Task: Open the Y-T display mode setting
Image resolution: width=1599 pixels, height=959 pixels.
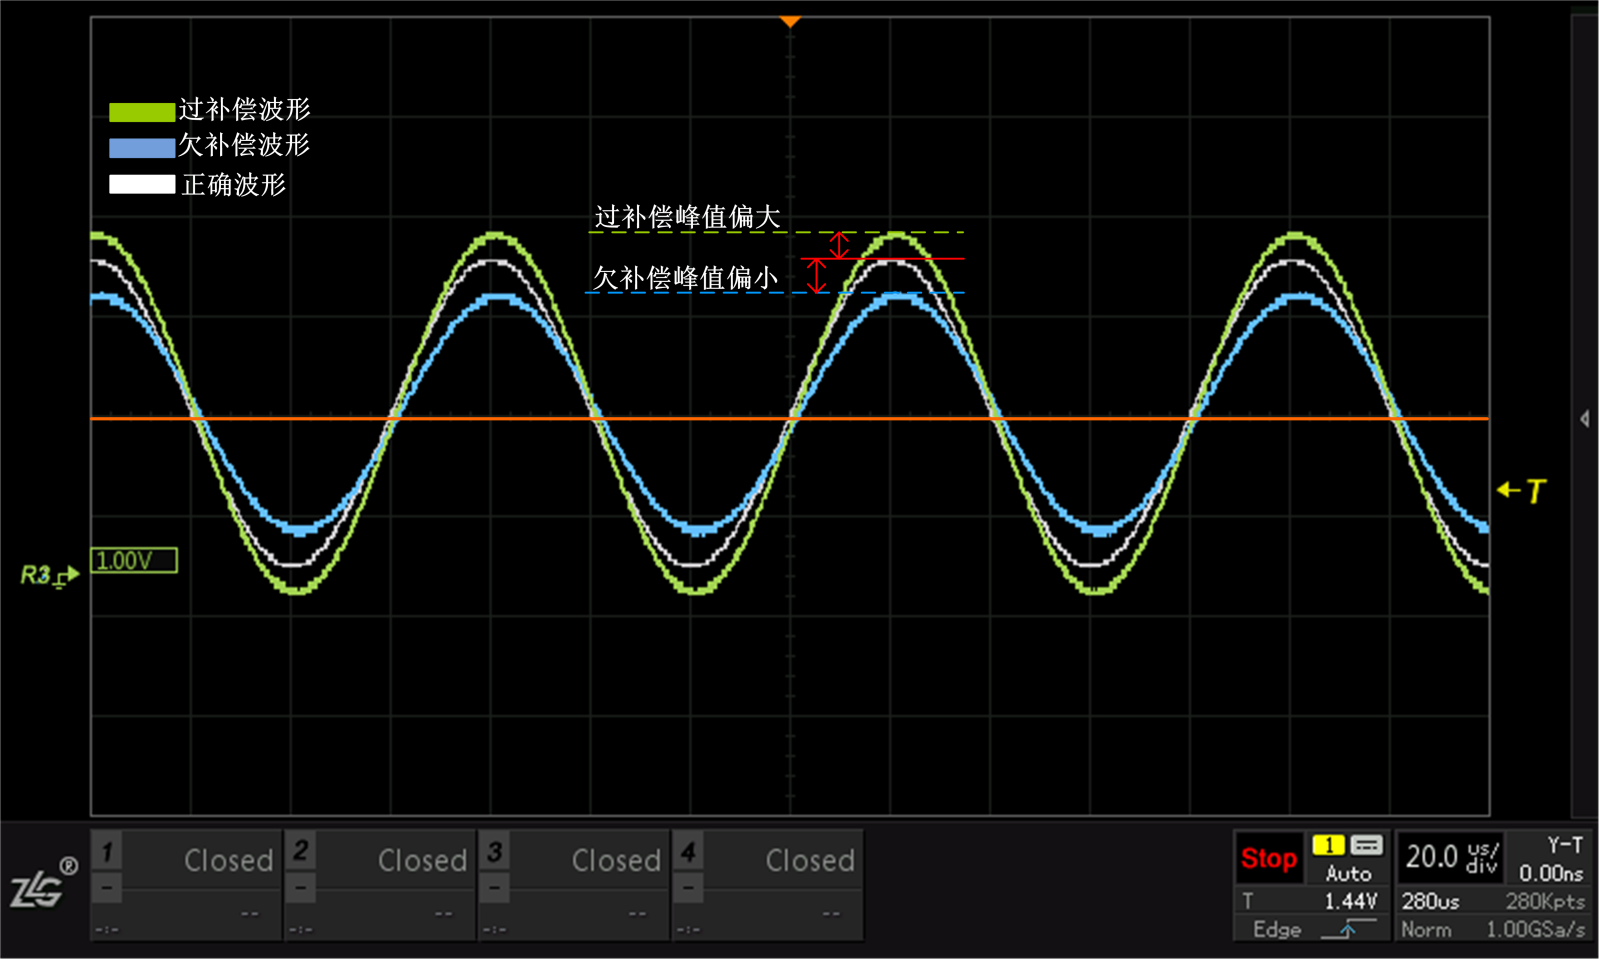Action: point(1565,845)
